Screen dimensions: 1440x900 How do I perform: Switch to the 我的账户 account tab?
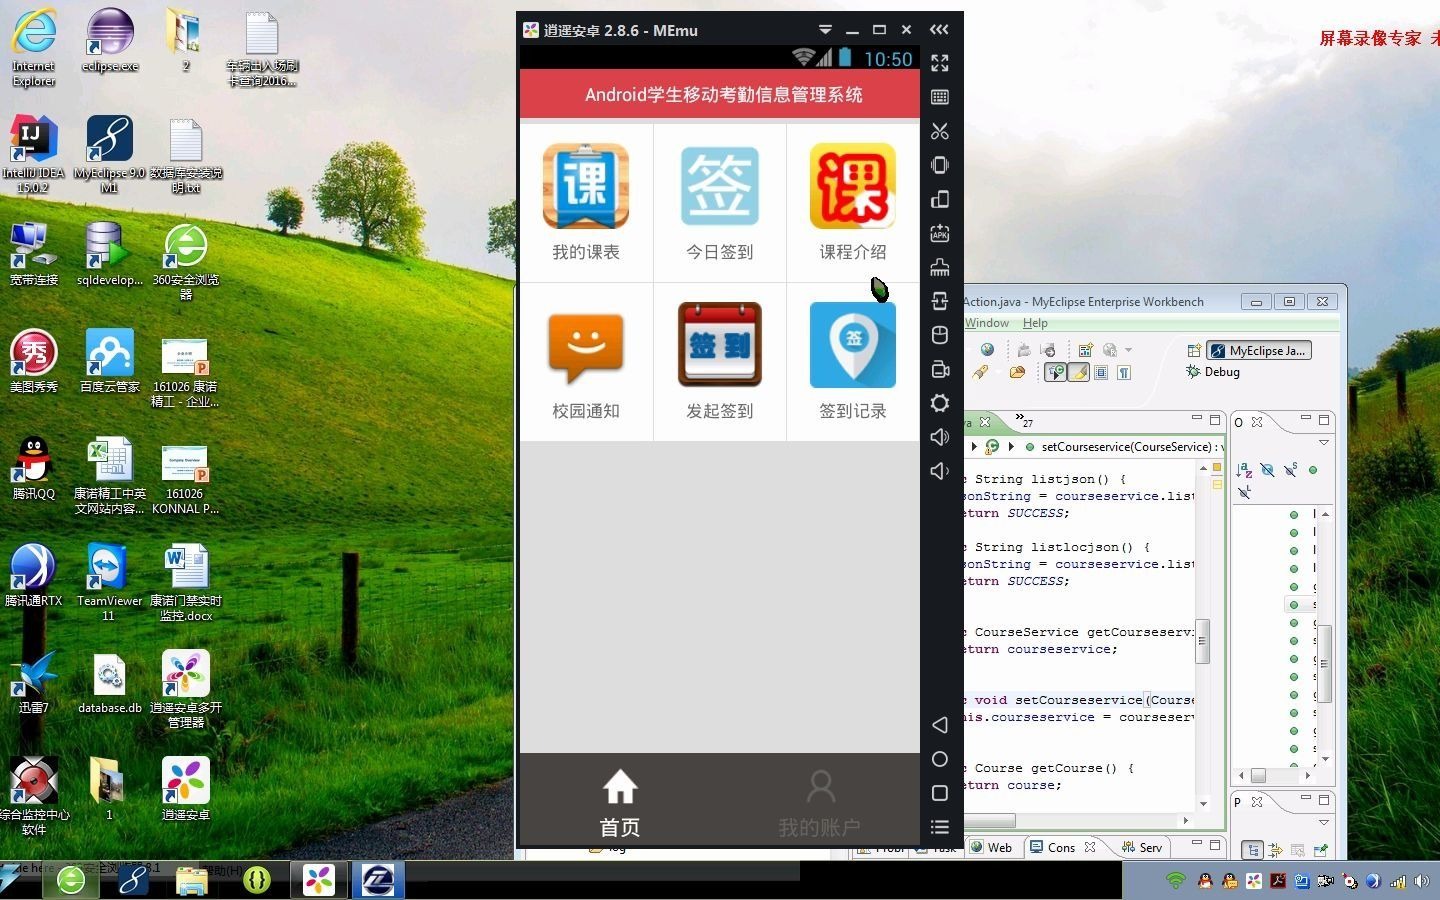(819, 803)
